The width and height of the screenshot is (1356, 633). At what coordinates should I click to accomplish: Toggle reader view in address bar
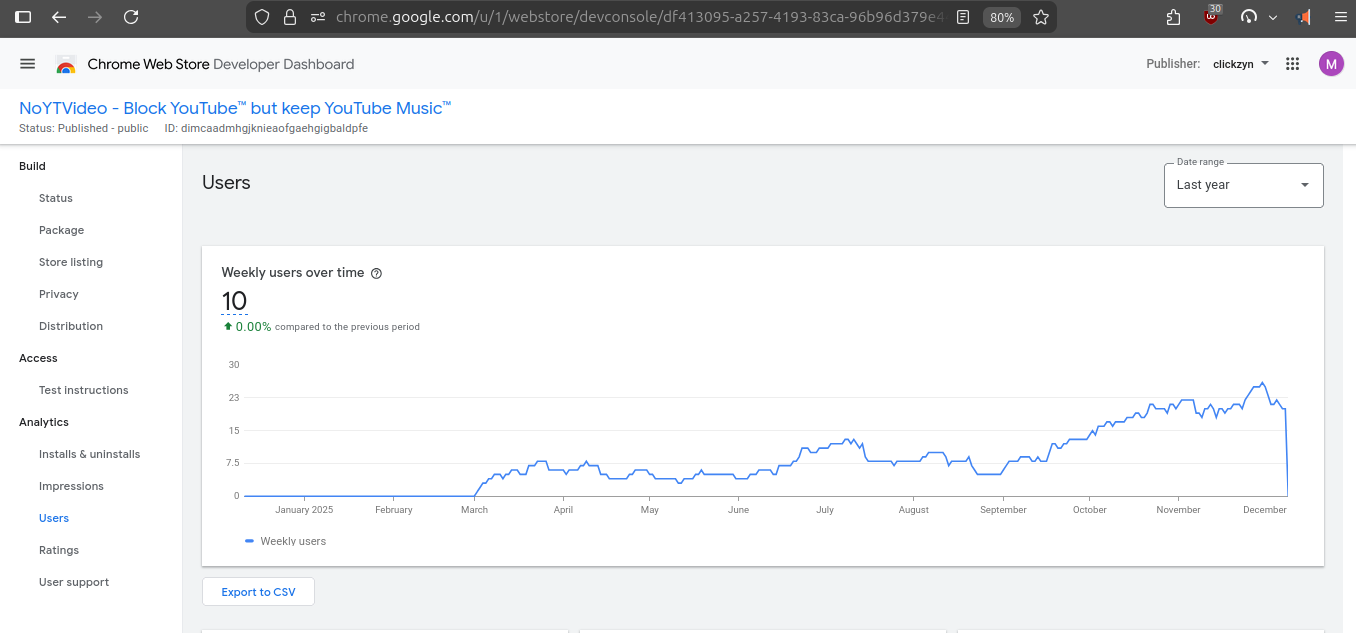coord(963,17)
